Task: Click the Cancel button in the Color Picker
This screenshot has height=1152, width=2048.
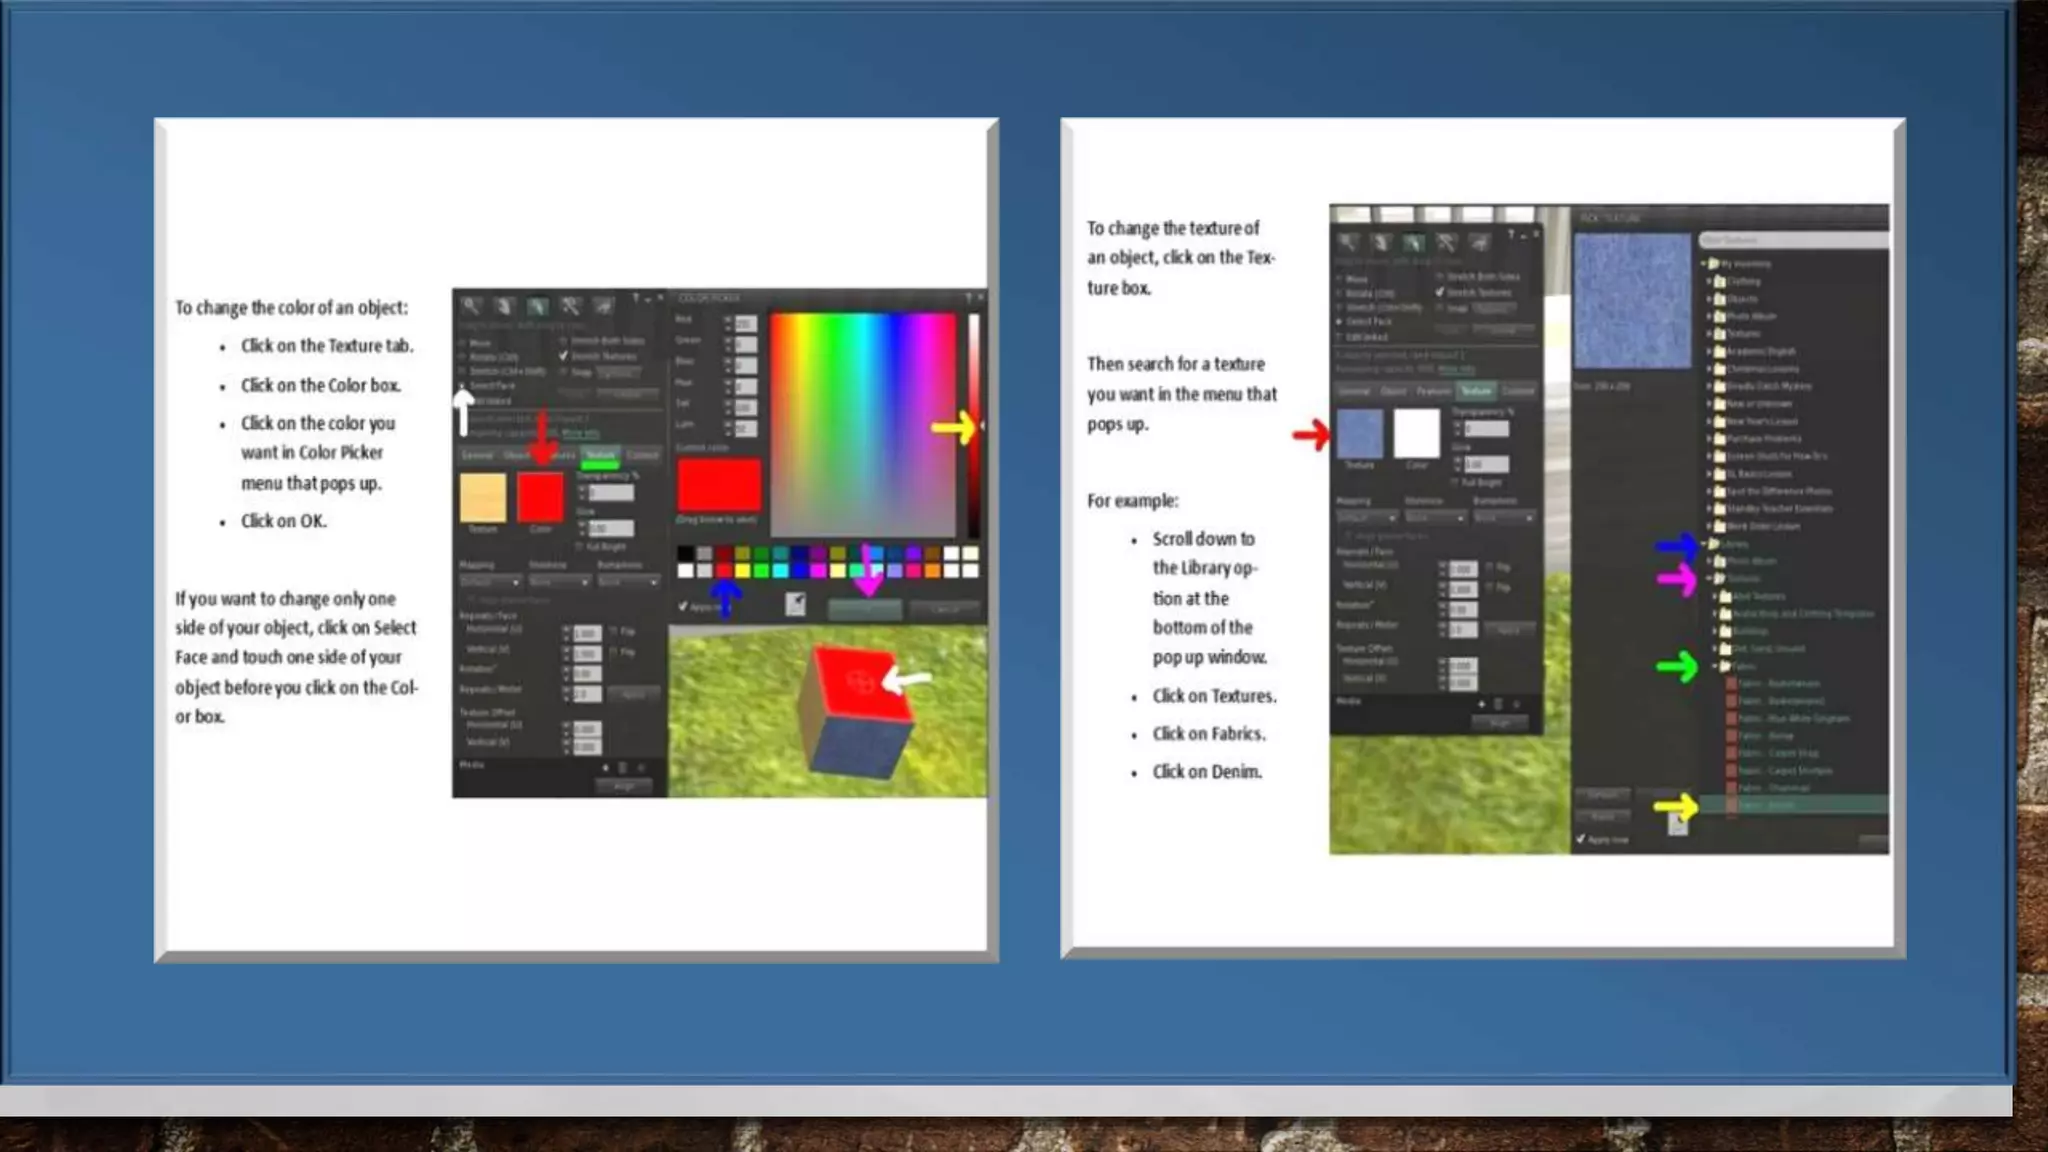Action: [944, 609]
